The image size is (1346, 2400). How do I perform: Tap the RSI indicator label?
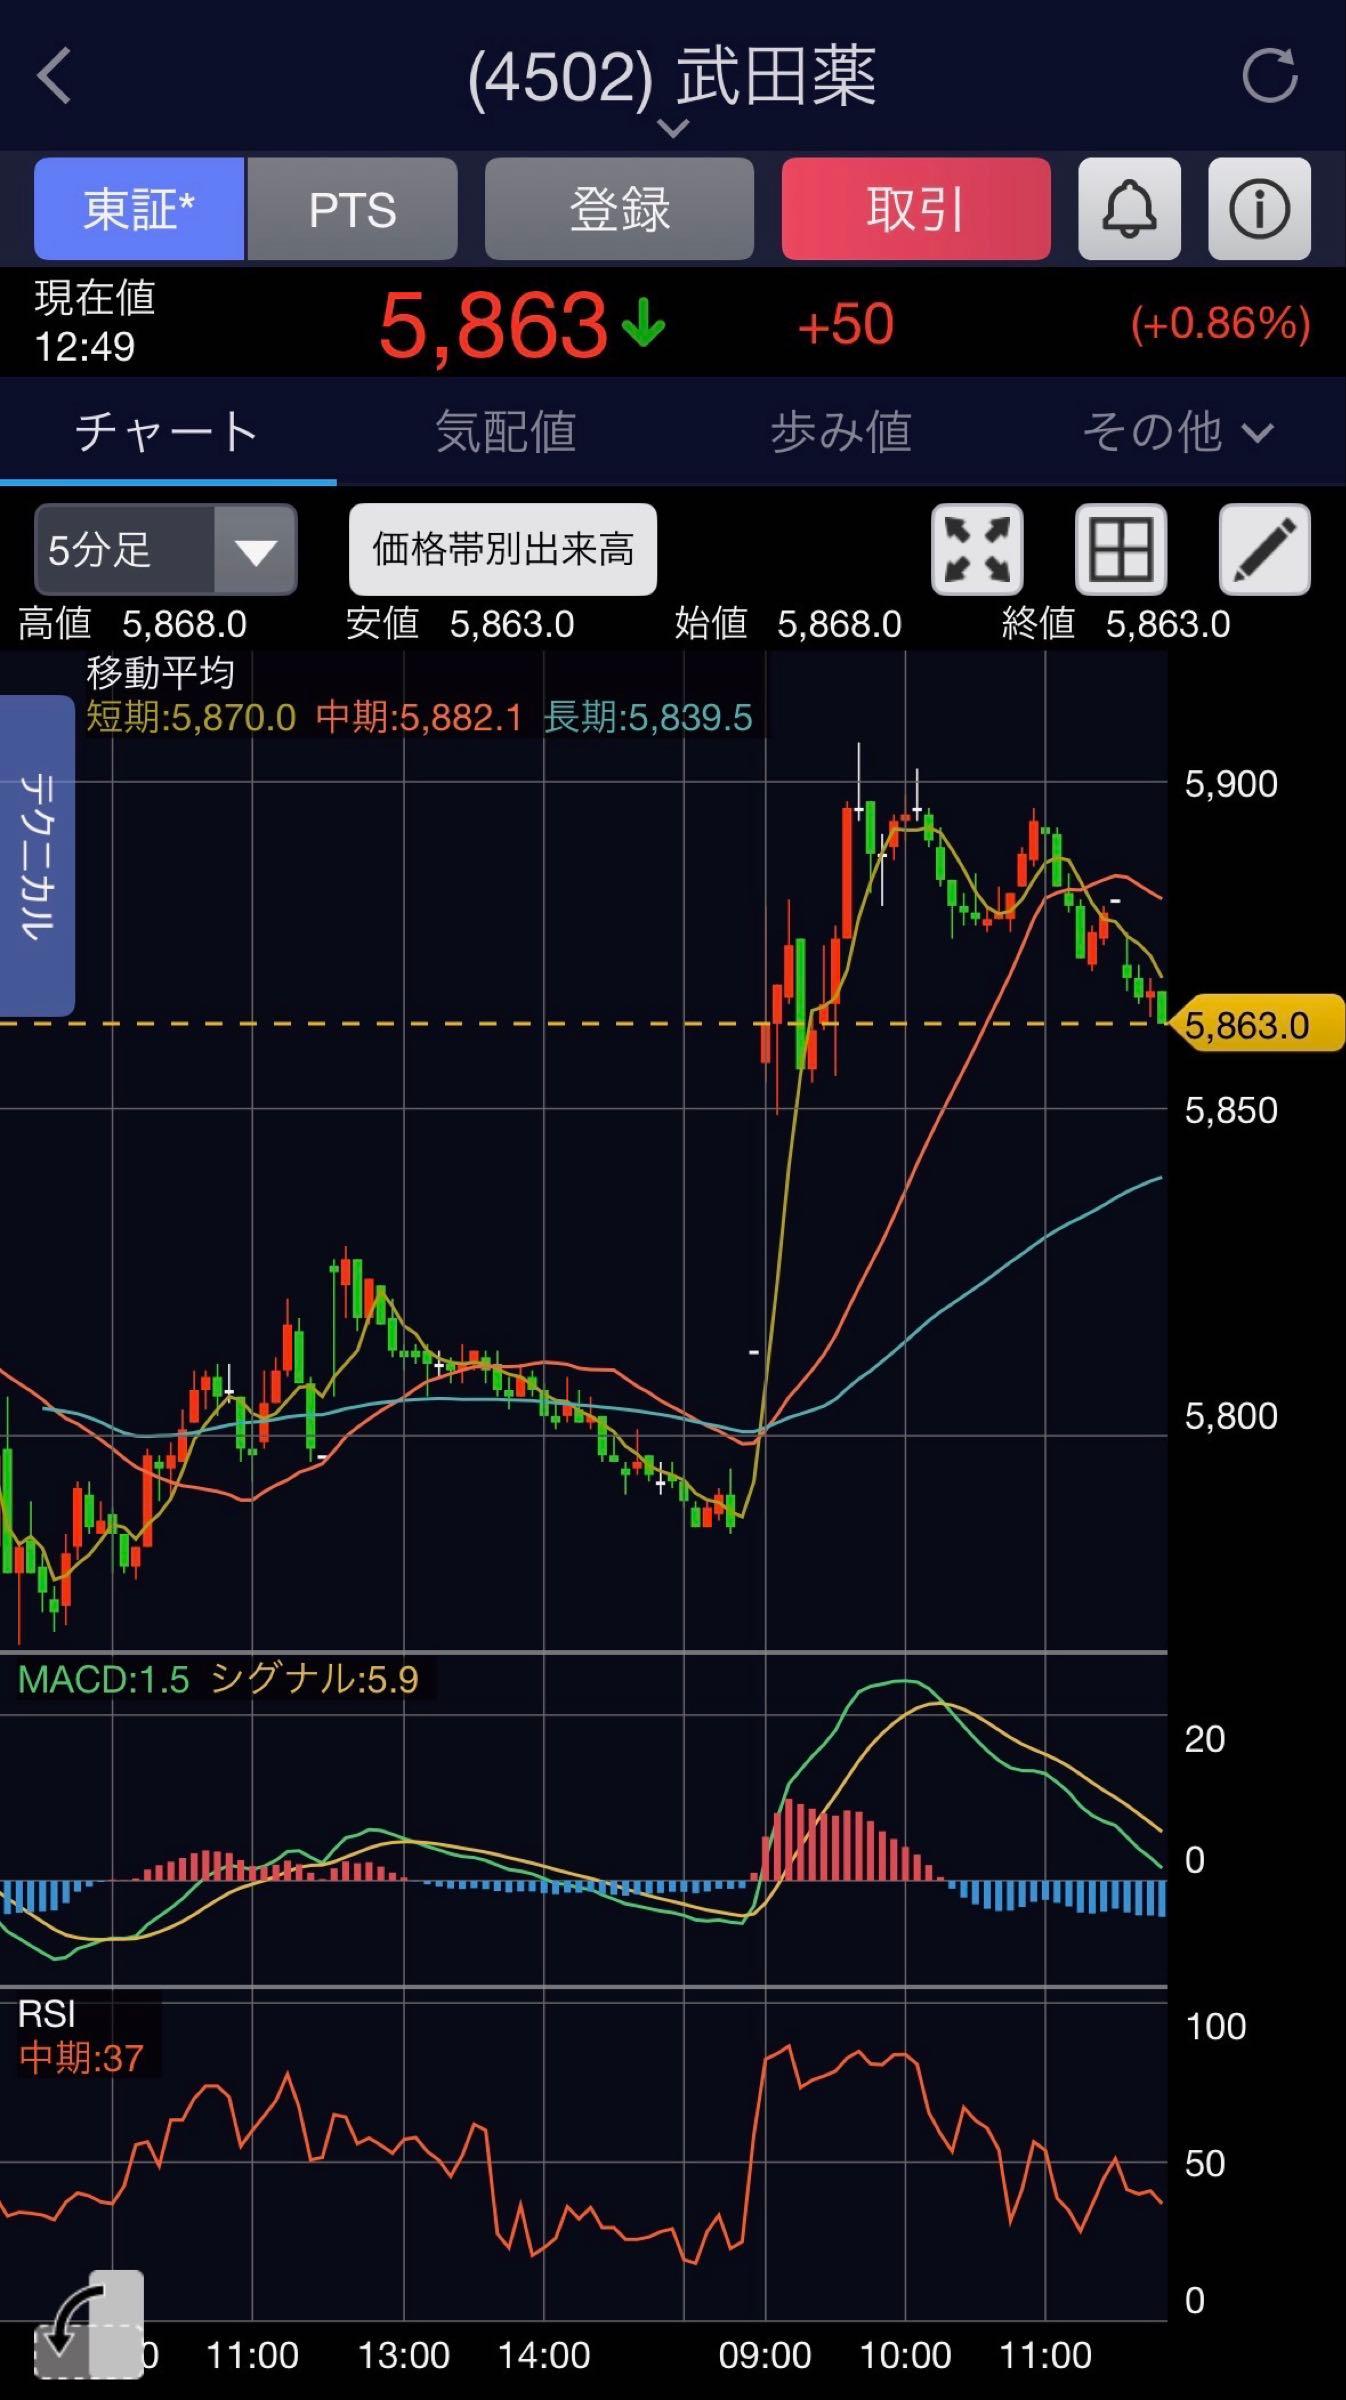47,2013
